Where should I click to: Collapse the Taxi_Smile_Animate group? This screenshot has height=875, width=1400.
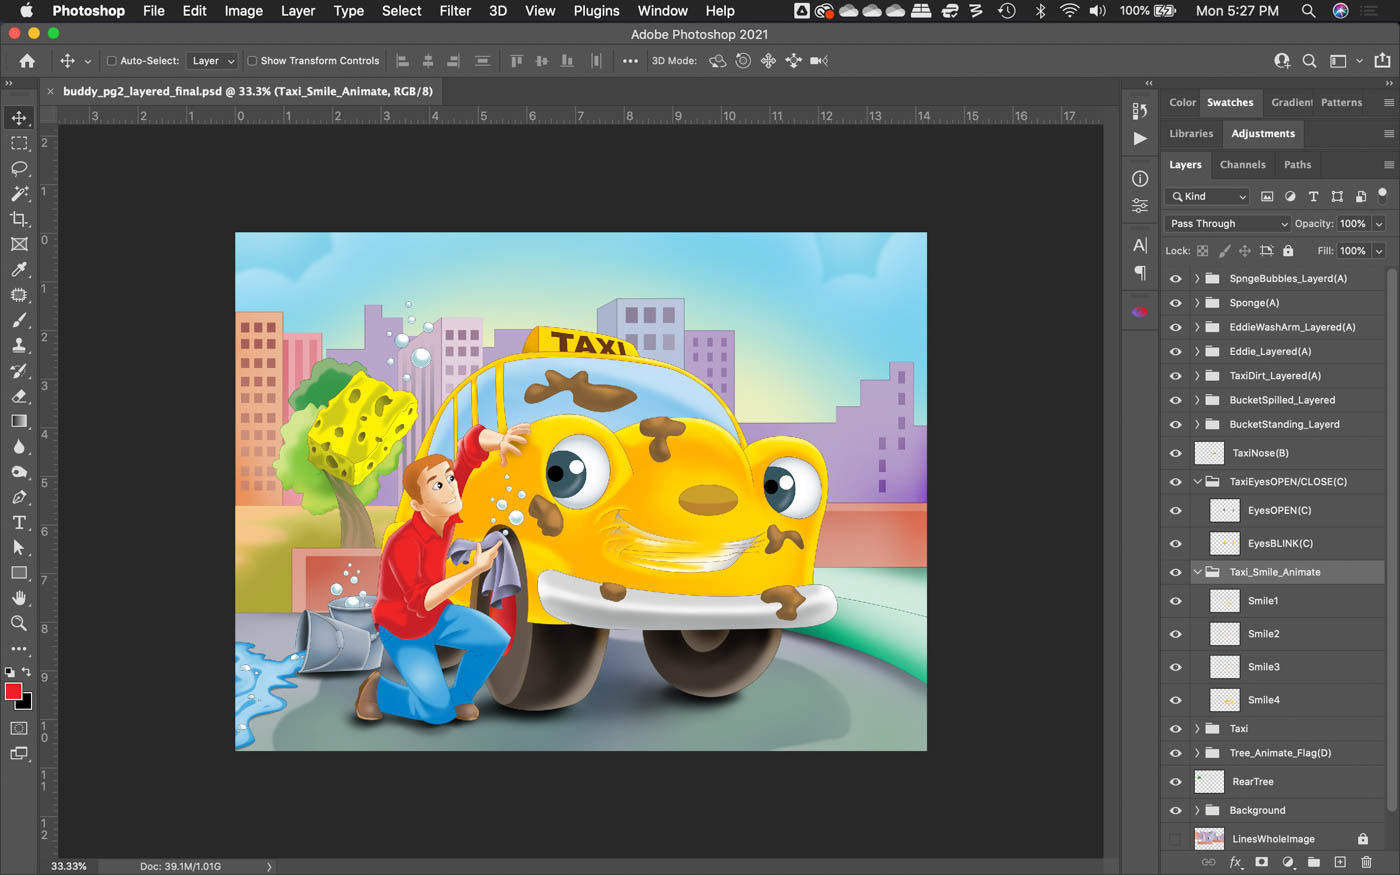click(1197, 573)
